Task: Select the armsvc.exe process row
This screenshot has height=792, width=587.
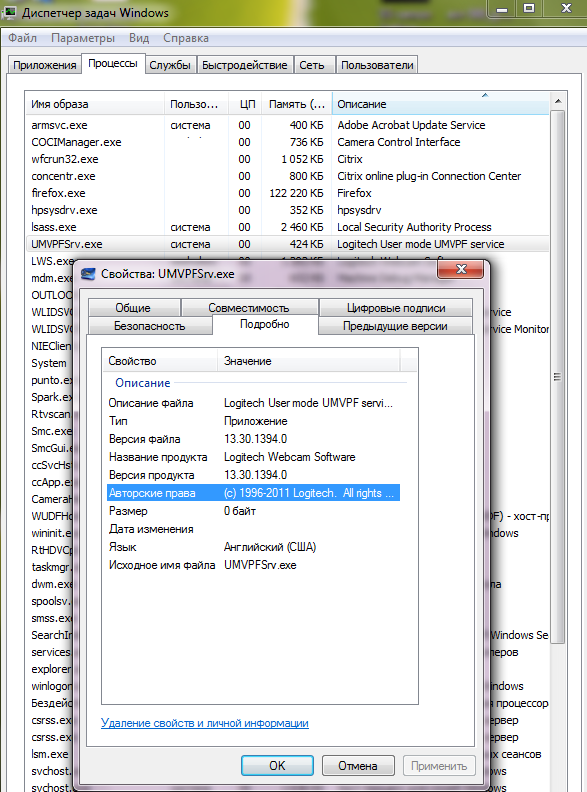Action: click(287, 125)
